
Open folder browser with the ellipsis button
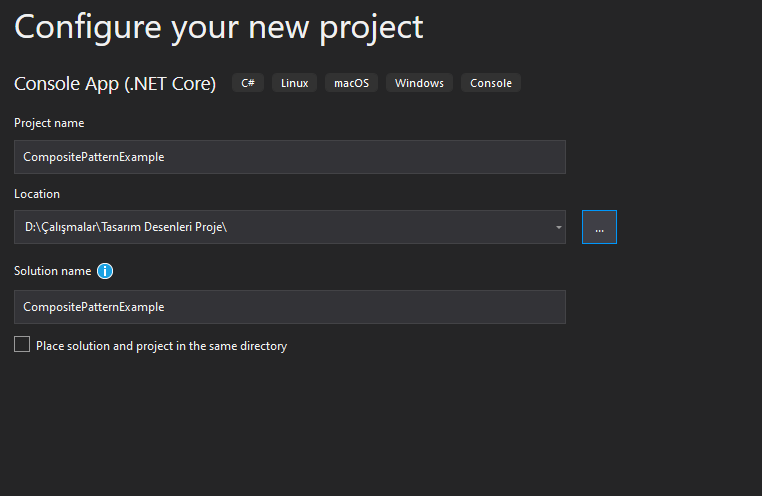coord(599,227)
